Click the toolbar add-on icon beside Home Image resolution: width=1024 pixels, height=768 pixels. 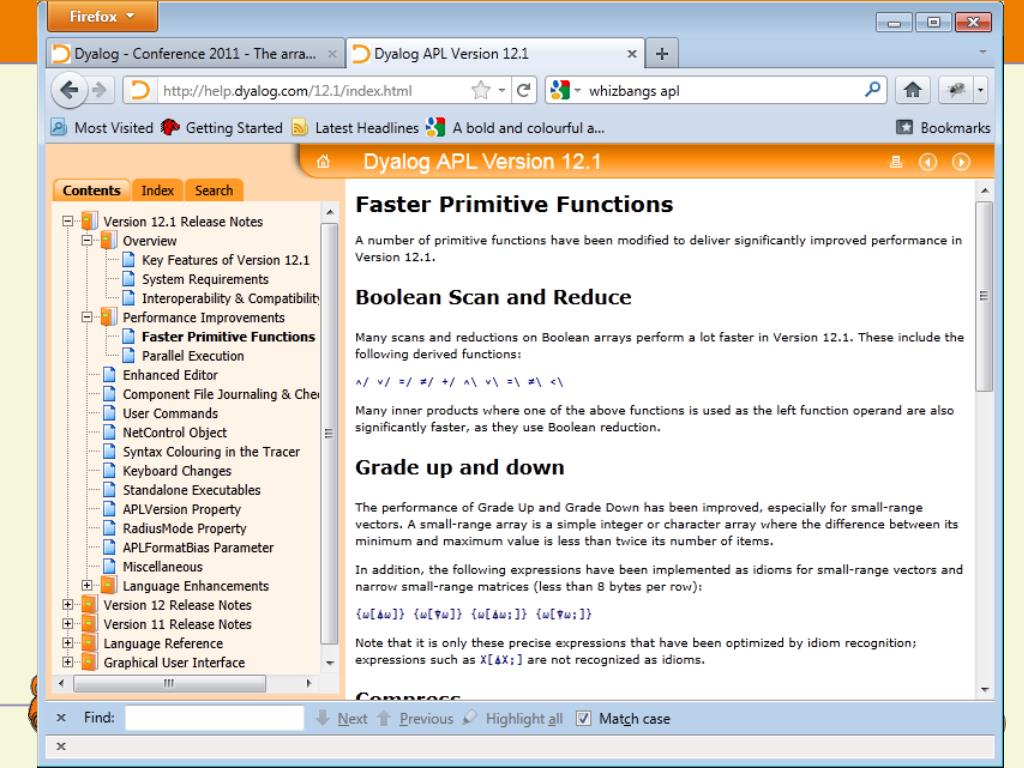pyautogui.click(x=956, y=90)
